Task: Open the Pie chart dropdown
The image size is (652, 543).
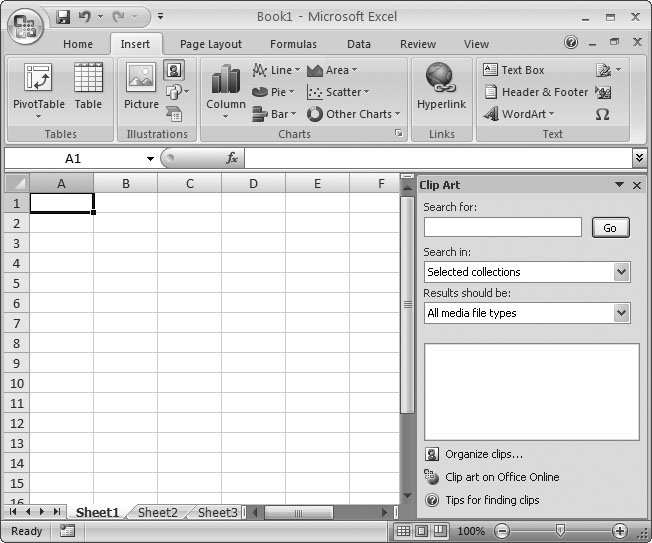Action: pyautogui.click(x=273, y=92)
